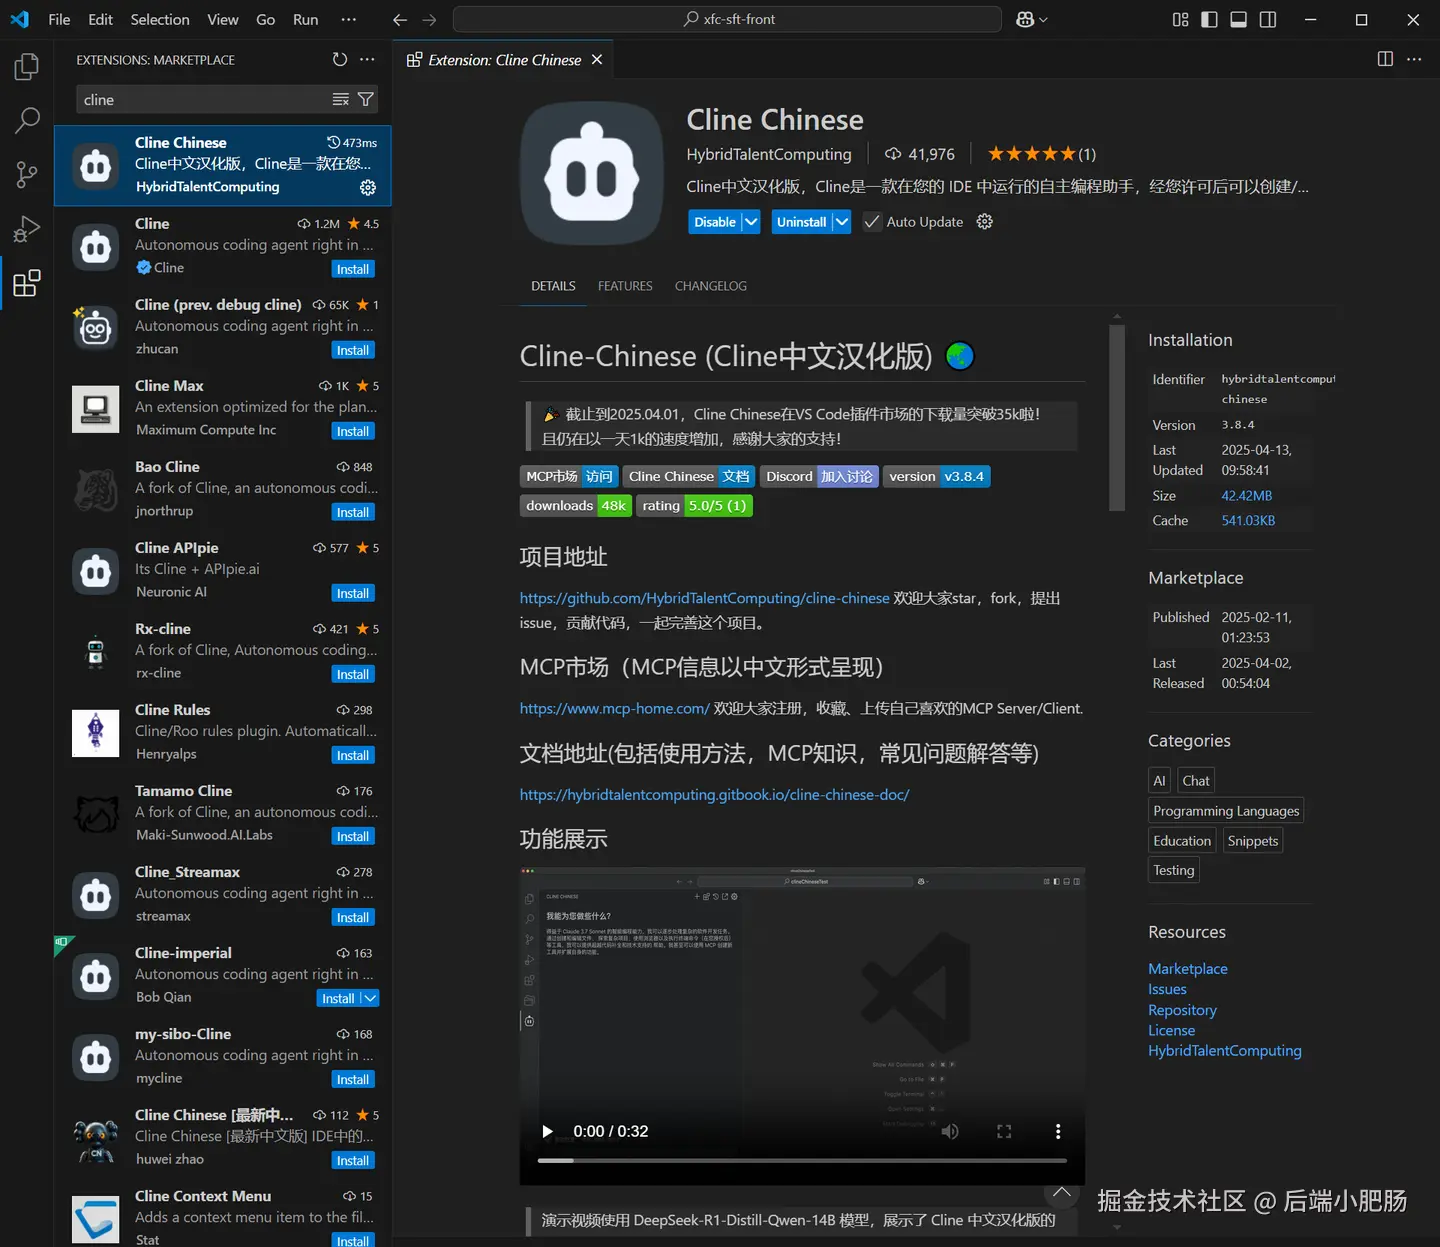This screenshot has height=1247, width=1440.
Task: Toggle the Auto Update checkbox
Action: (872, 222)
